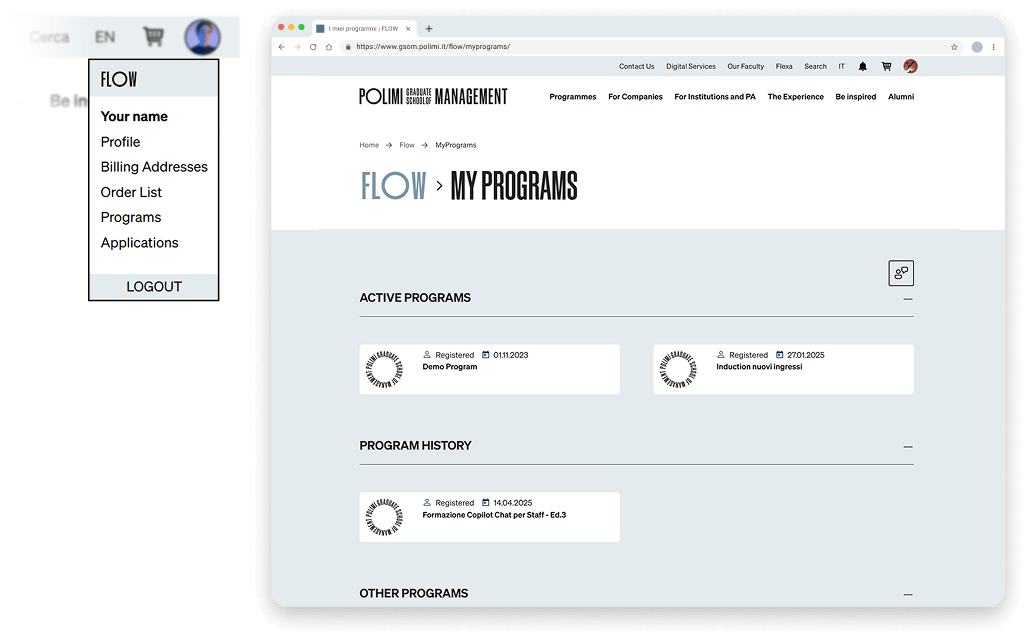Open the shopping cart in site header
This screenshot has height=639, width=1029.
coord(886,67)
